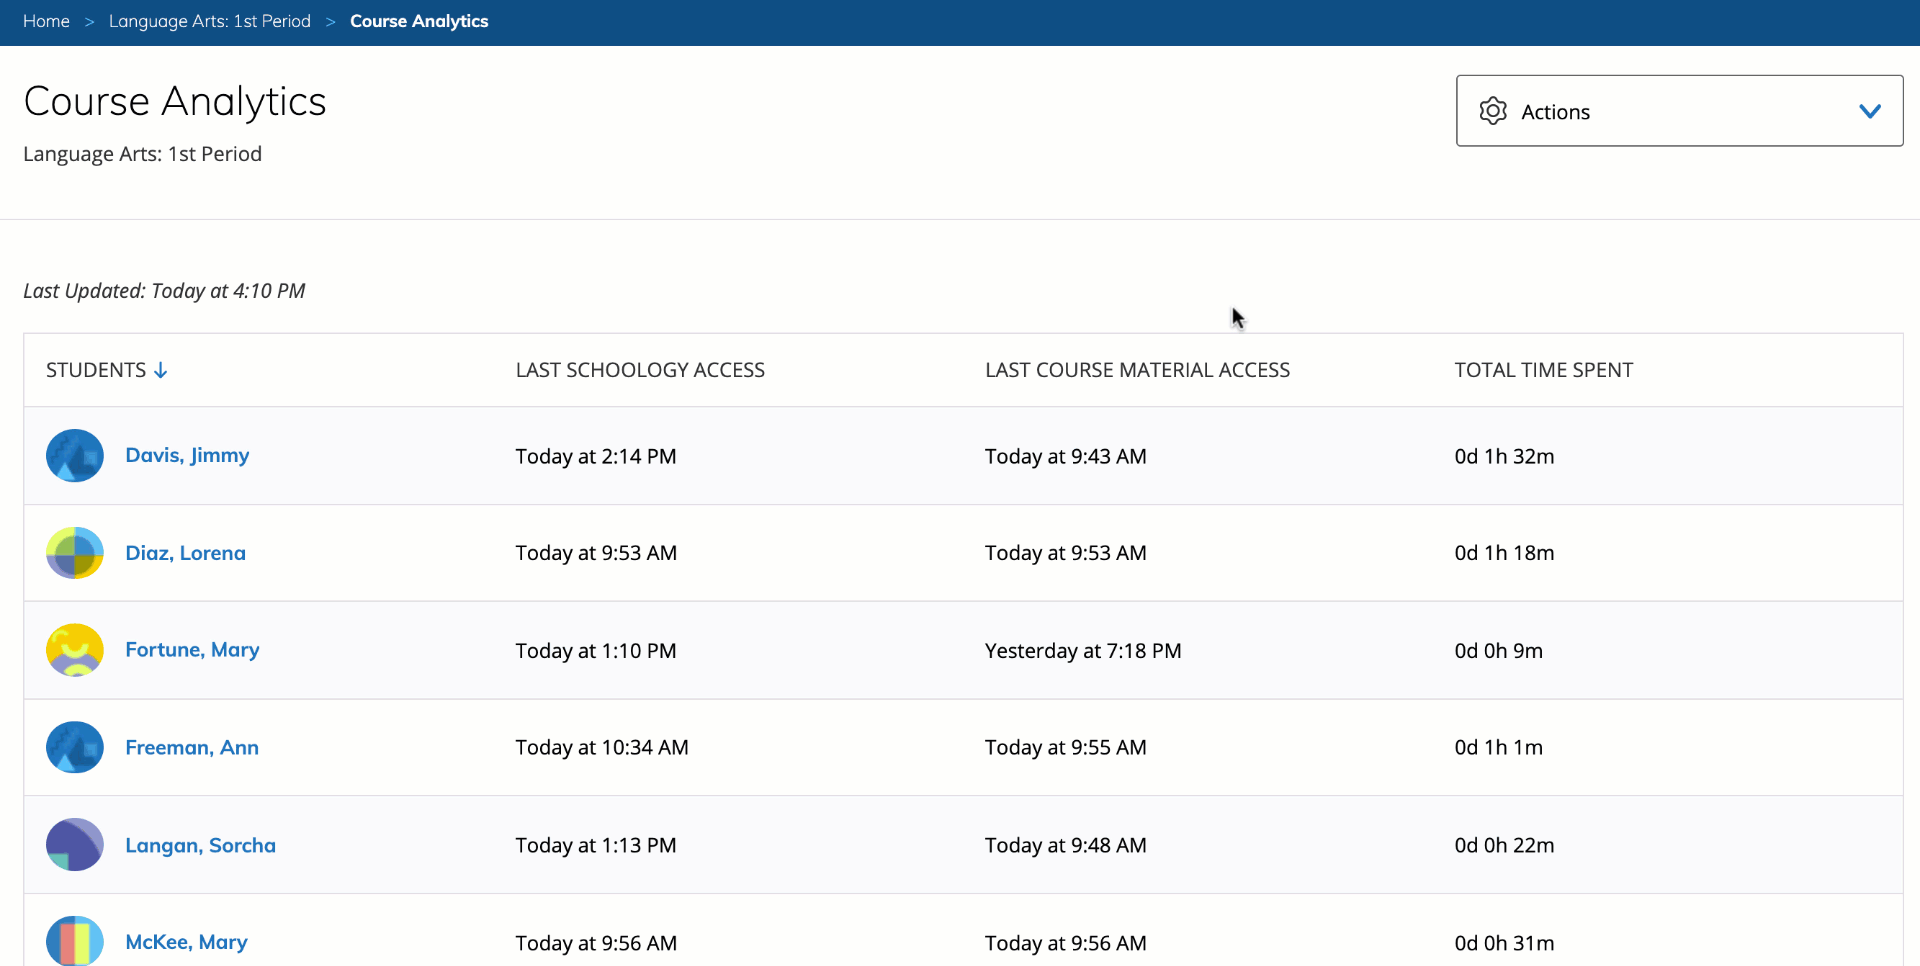Open the Actions dropdown menu
The height and width of the screenshot is (966, 1920).
[1678, 111]
